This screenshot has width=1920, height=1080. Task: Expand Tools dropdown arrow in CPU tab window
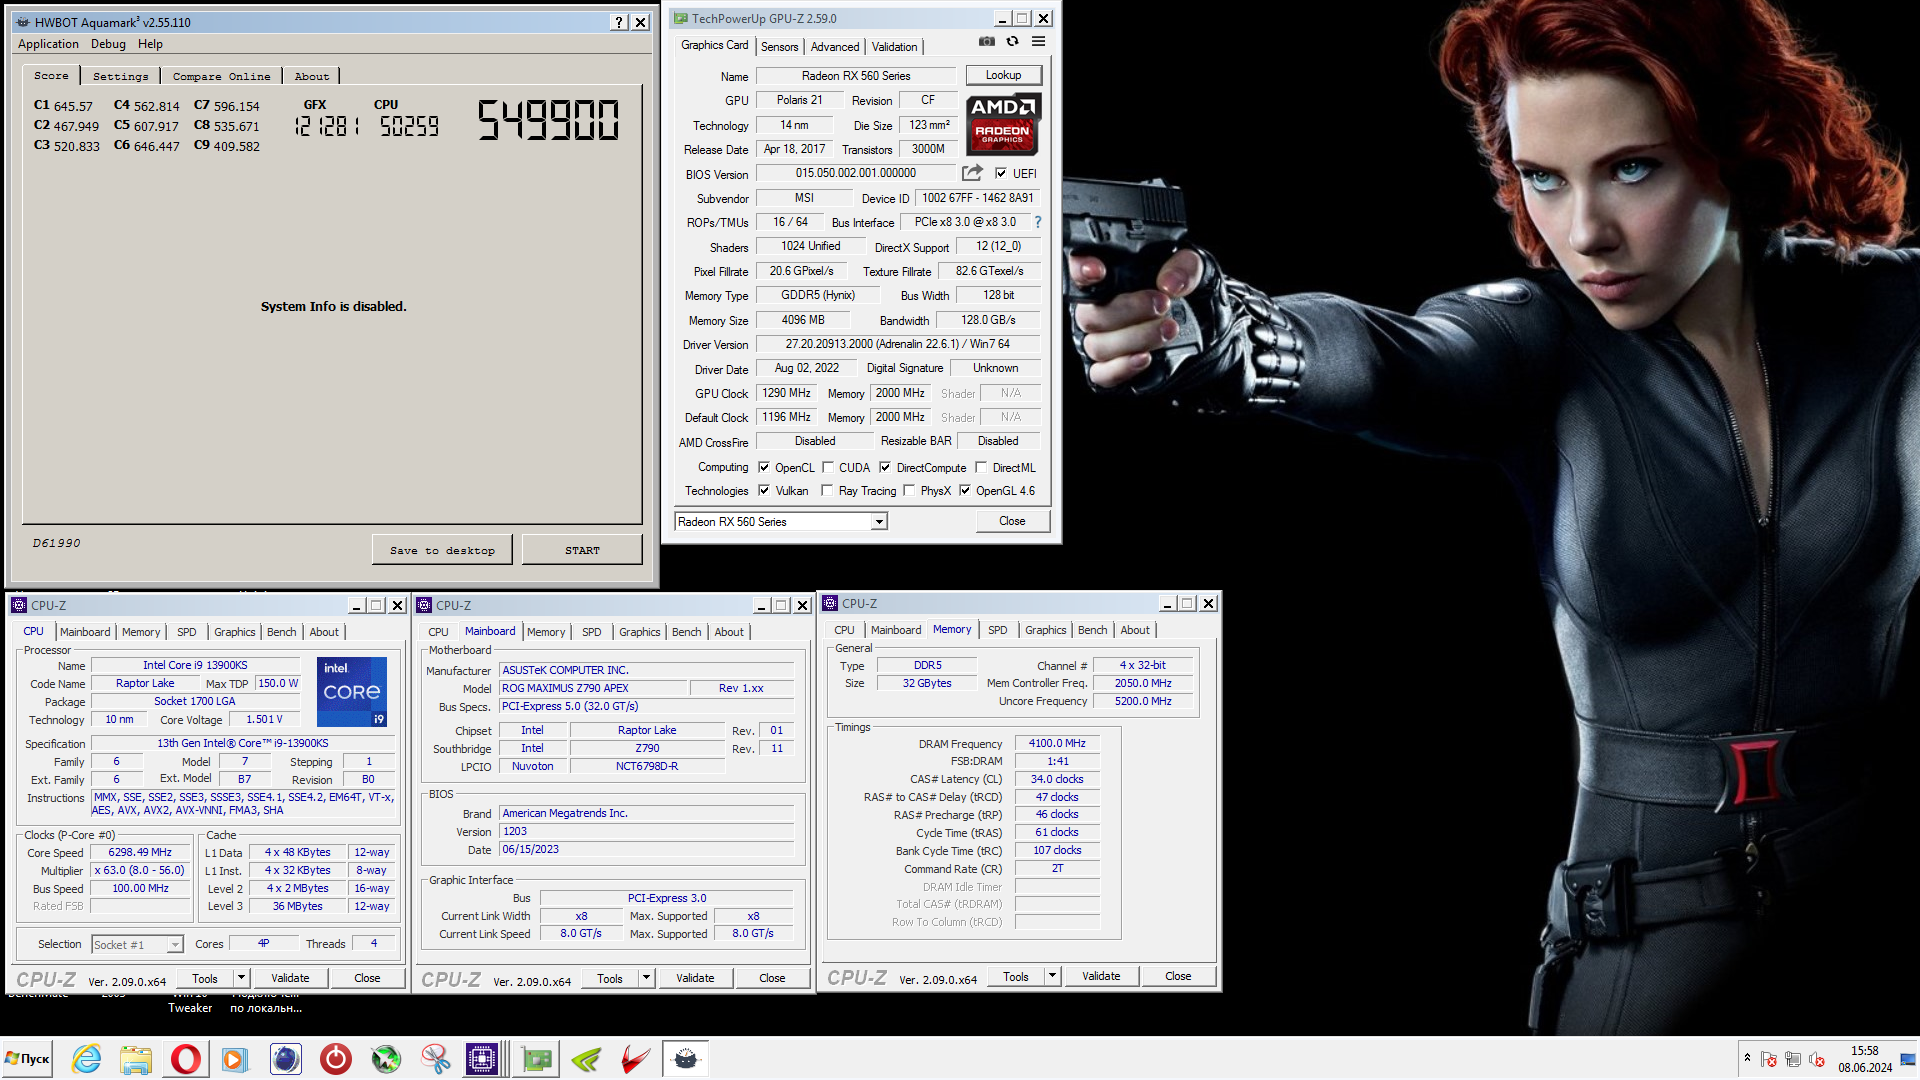tap(241, 978)
